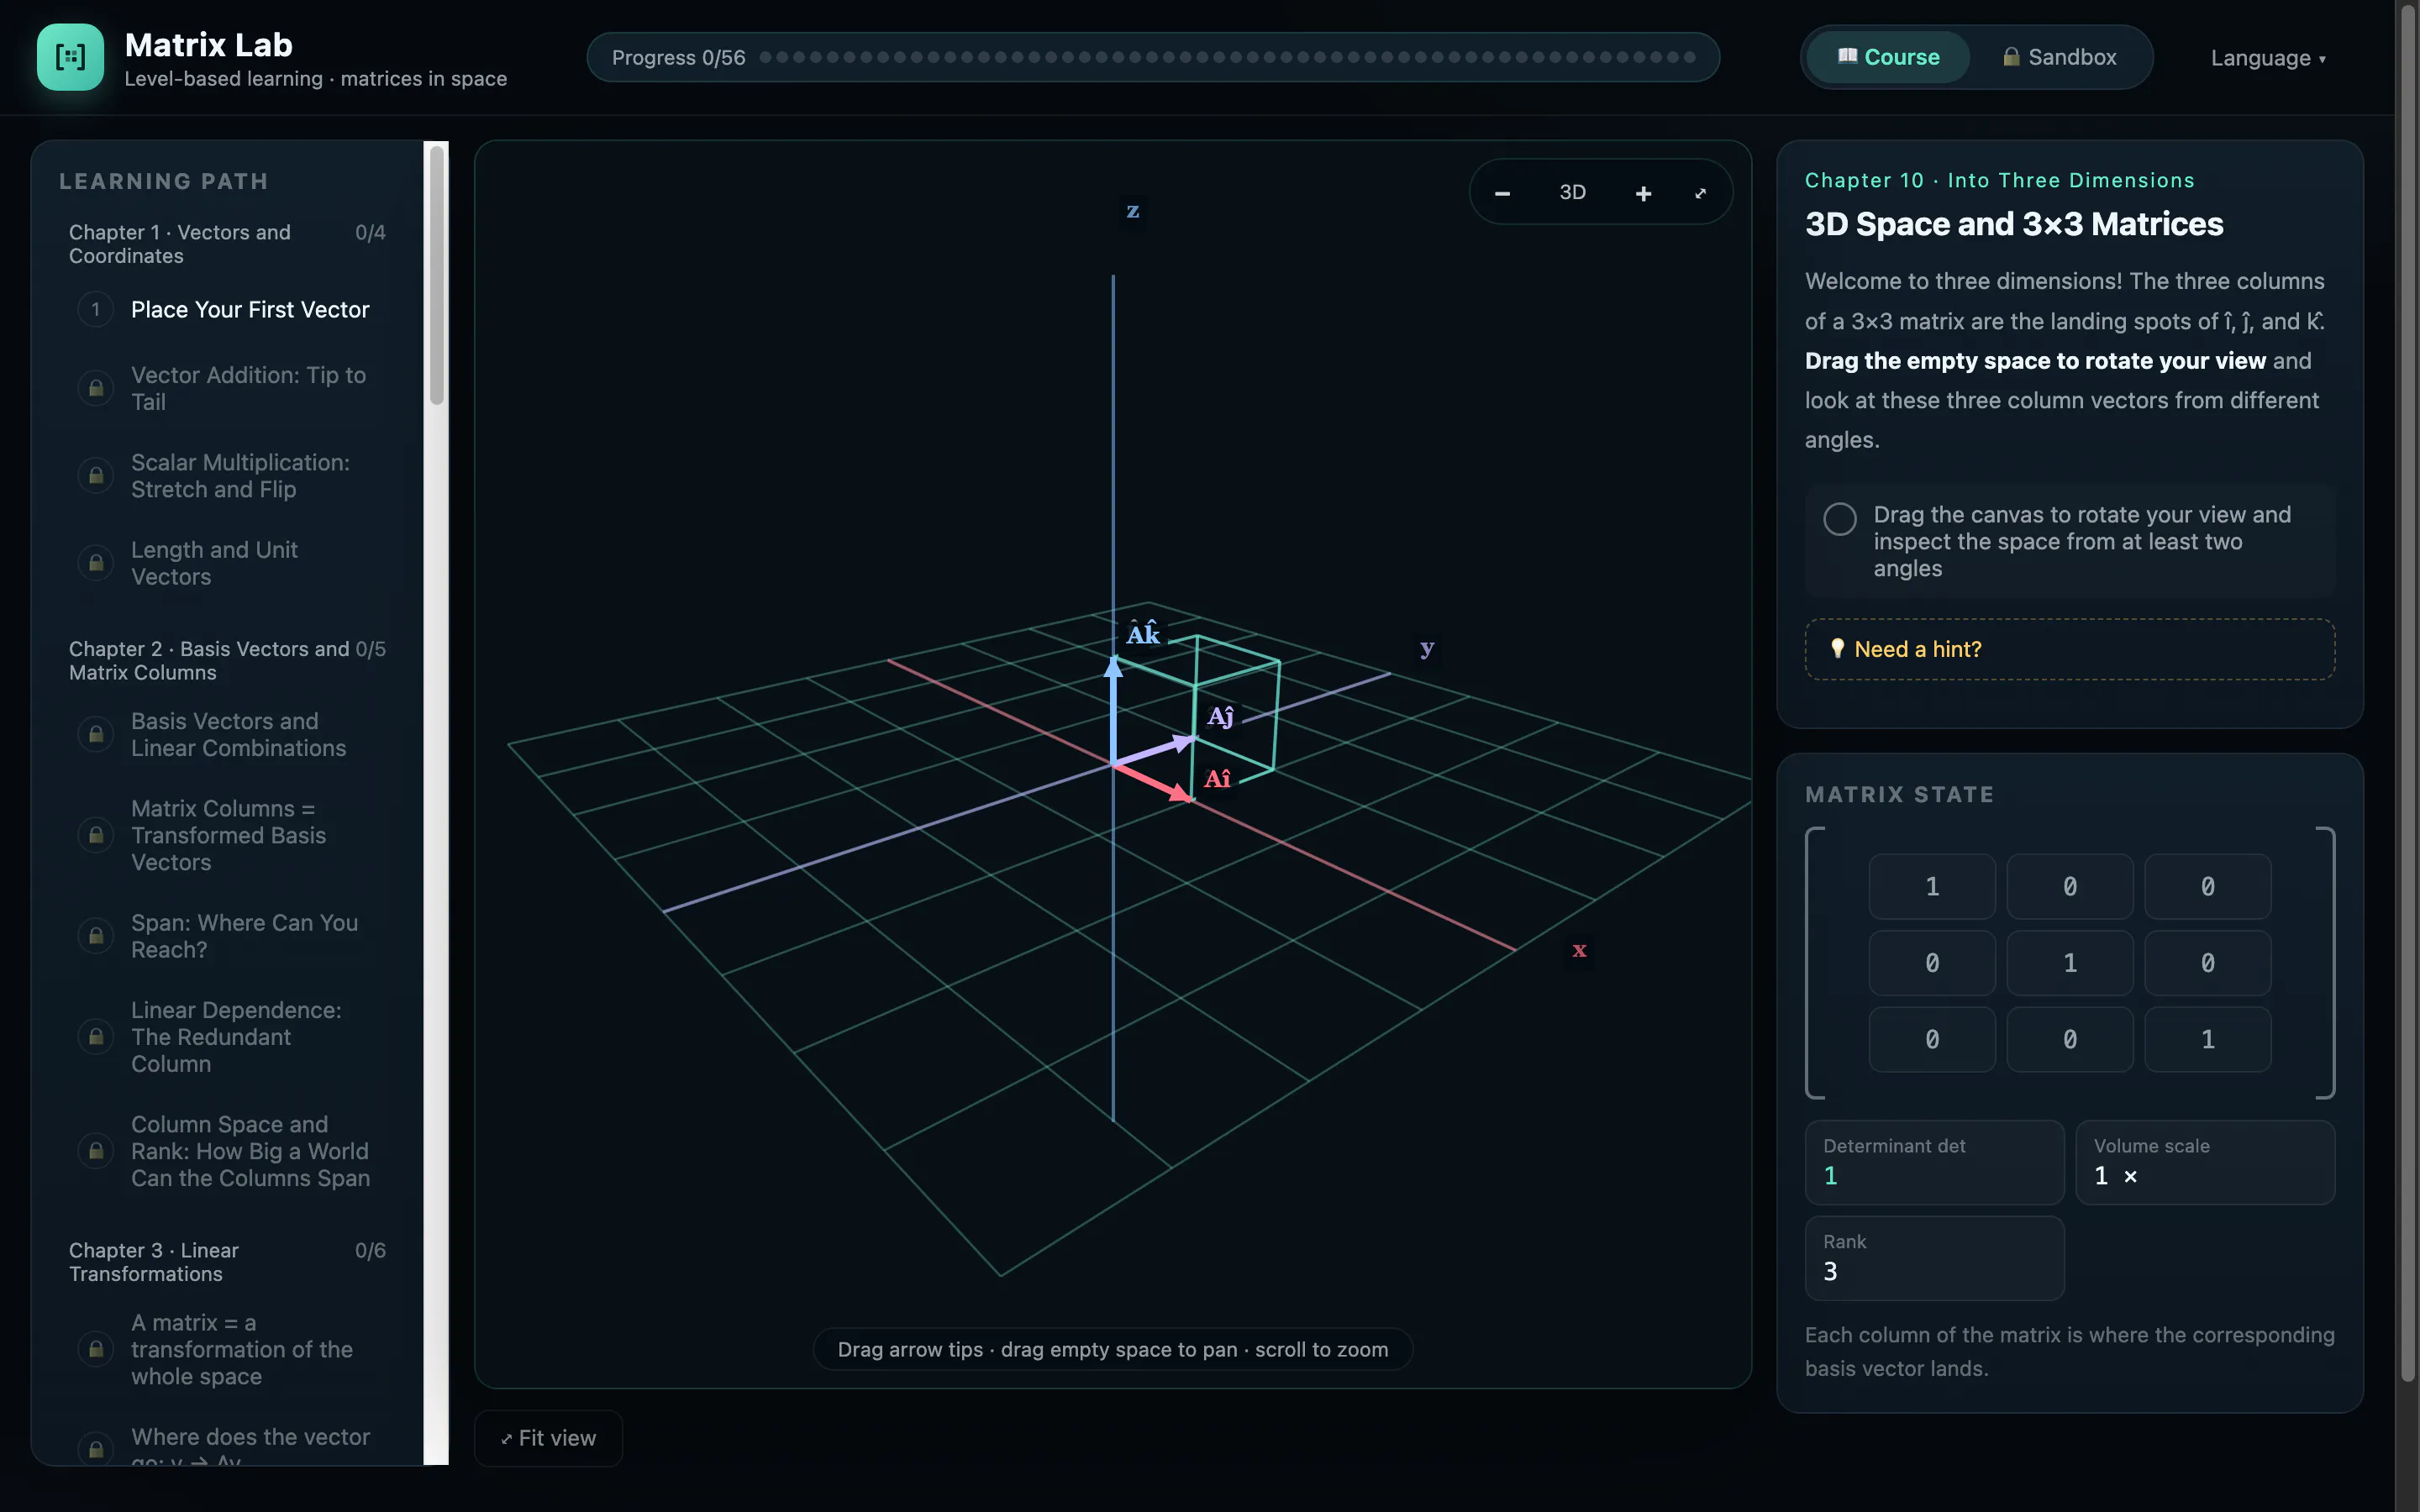Edit matrix cell row 1 column 3
Screen dimensions: 2420x1512
(2207, 886)
